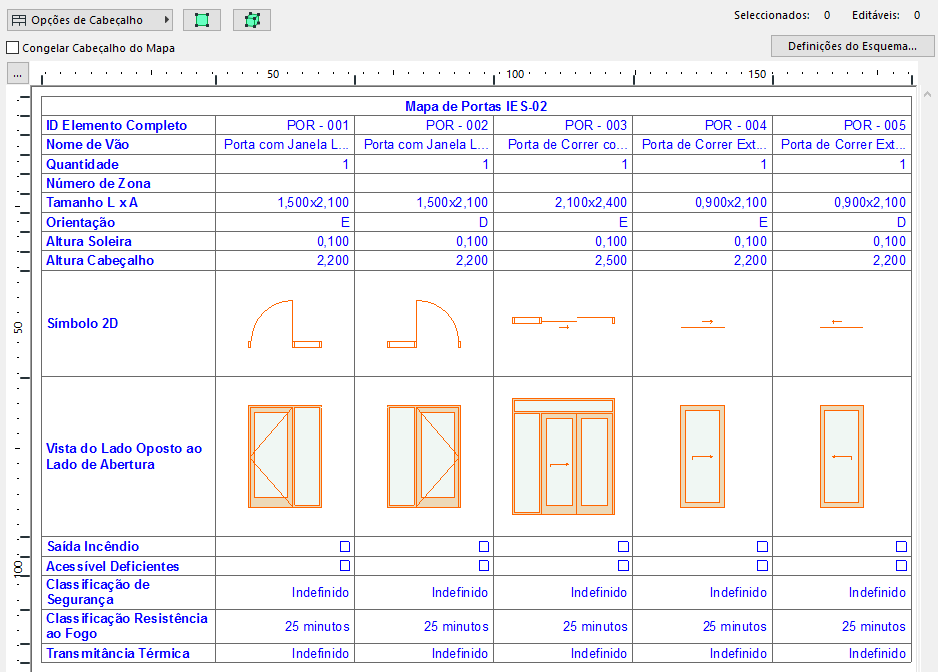Click the solid green square selection icon
938x672 pixels.
point(201,19)
